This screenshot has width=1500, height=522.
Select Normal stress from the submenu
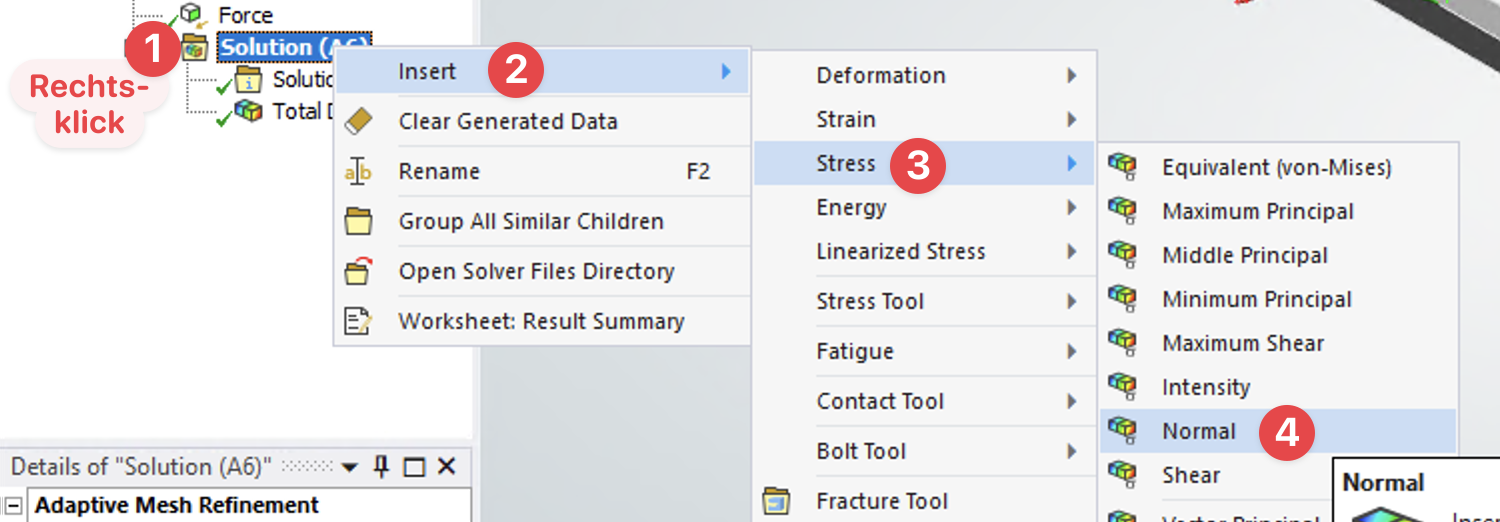[1199, 431]
